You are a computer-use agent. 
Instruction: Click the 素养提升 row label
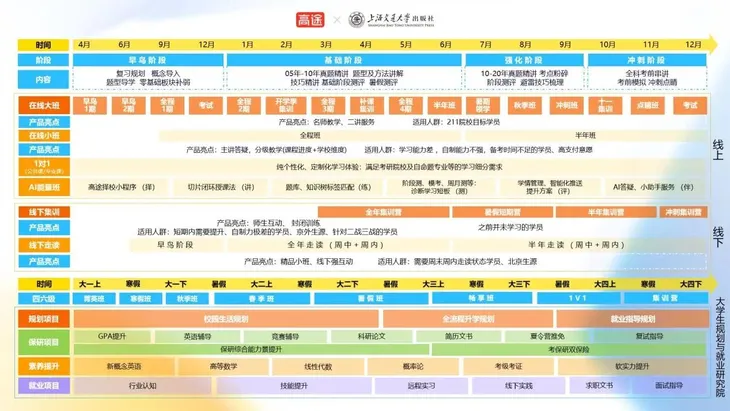point(44,366)
